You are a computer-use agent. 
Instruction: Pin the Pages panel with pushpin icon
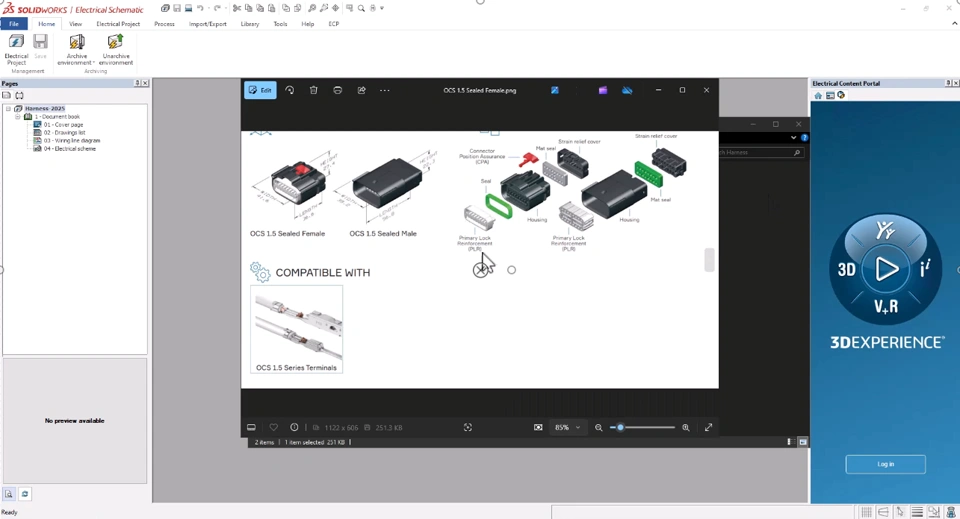click(x=137, y=83)
